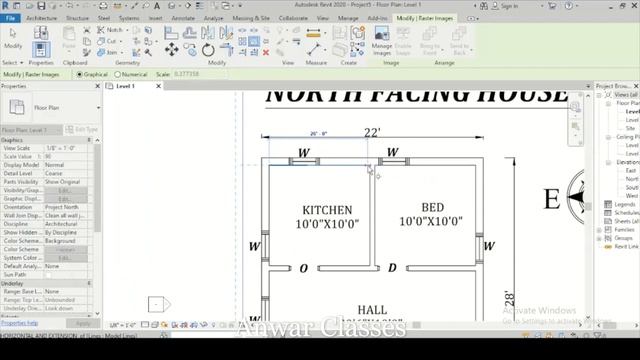Select the Modify arrow tool
Image resolution: width=640 pixels, height=360 pixels.
click(13, 38)
